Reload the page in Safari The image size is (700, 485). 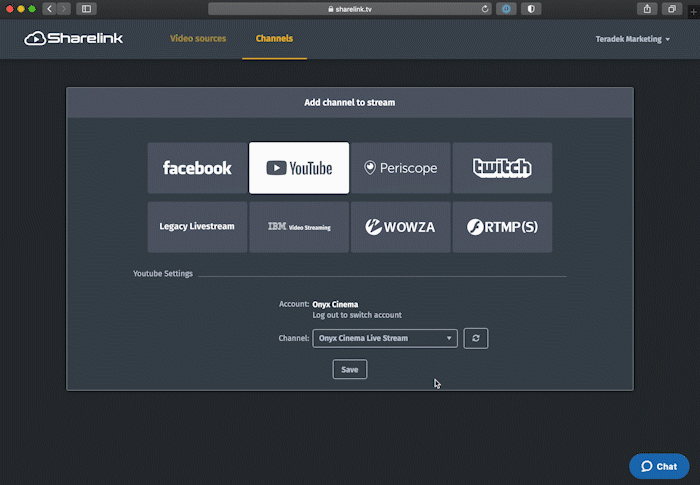(x=485, y=9)
